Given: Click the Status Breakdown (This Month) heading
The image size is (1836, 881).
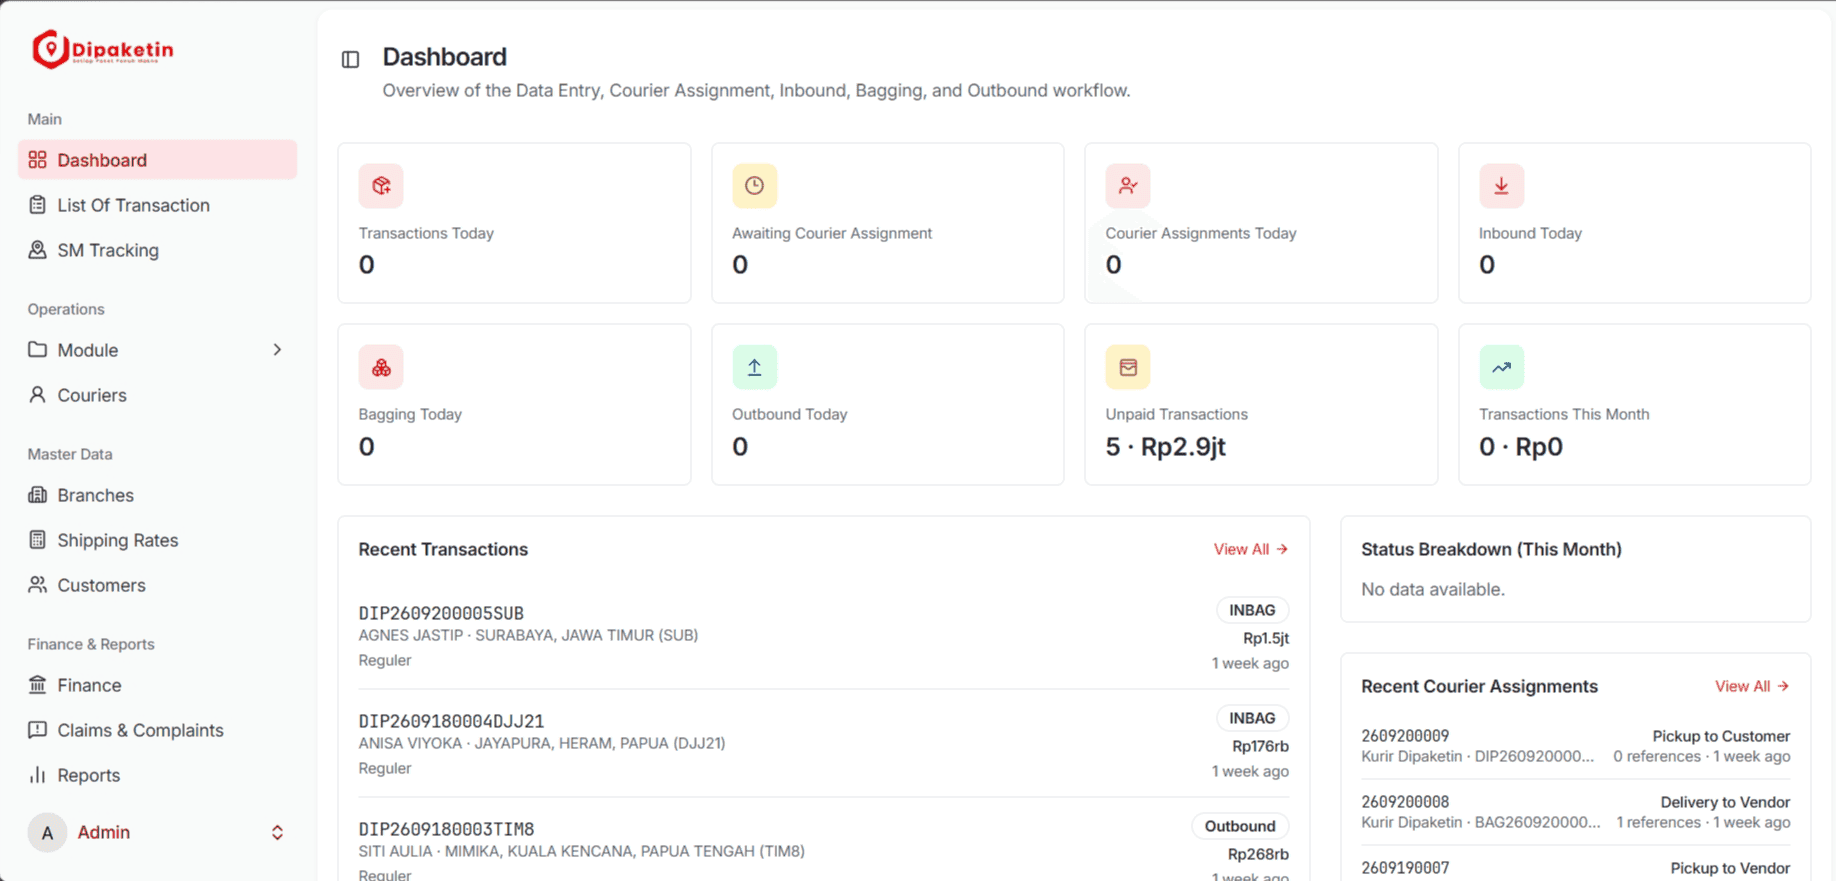Looking at the screenshot, I should point(1491,549).
